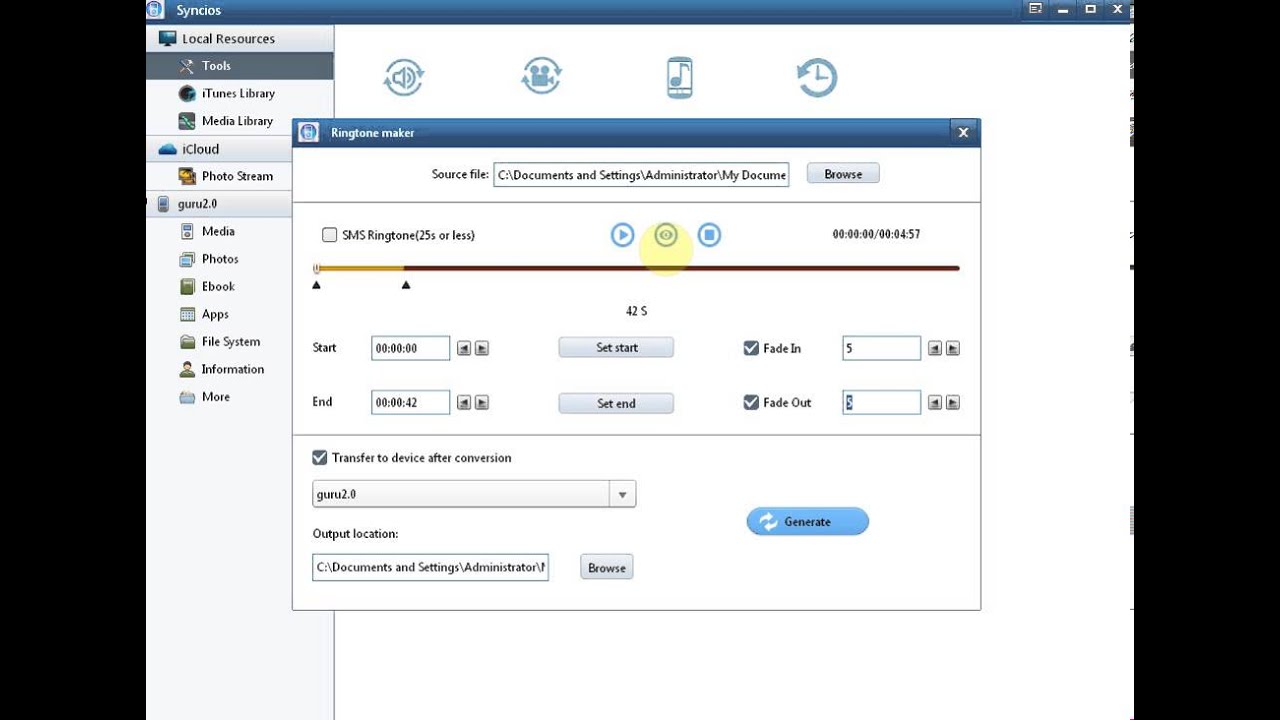Decrease the Start time stepper

tap(463, 348)
